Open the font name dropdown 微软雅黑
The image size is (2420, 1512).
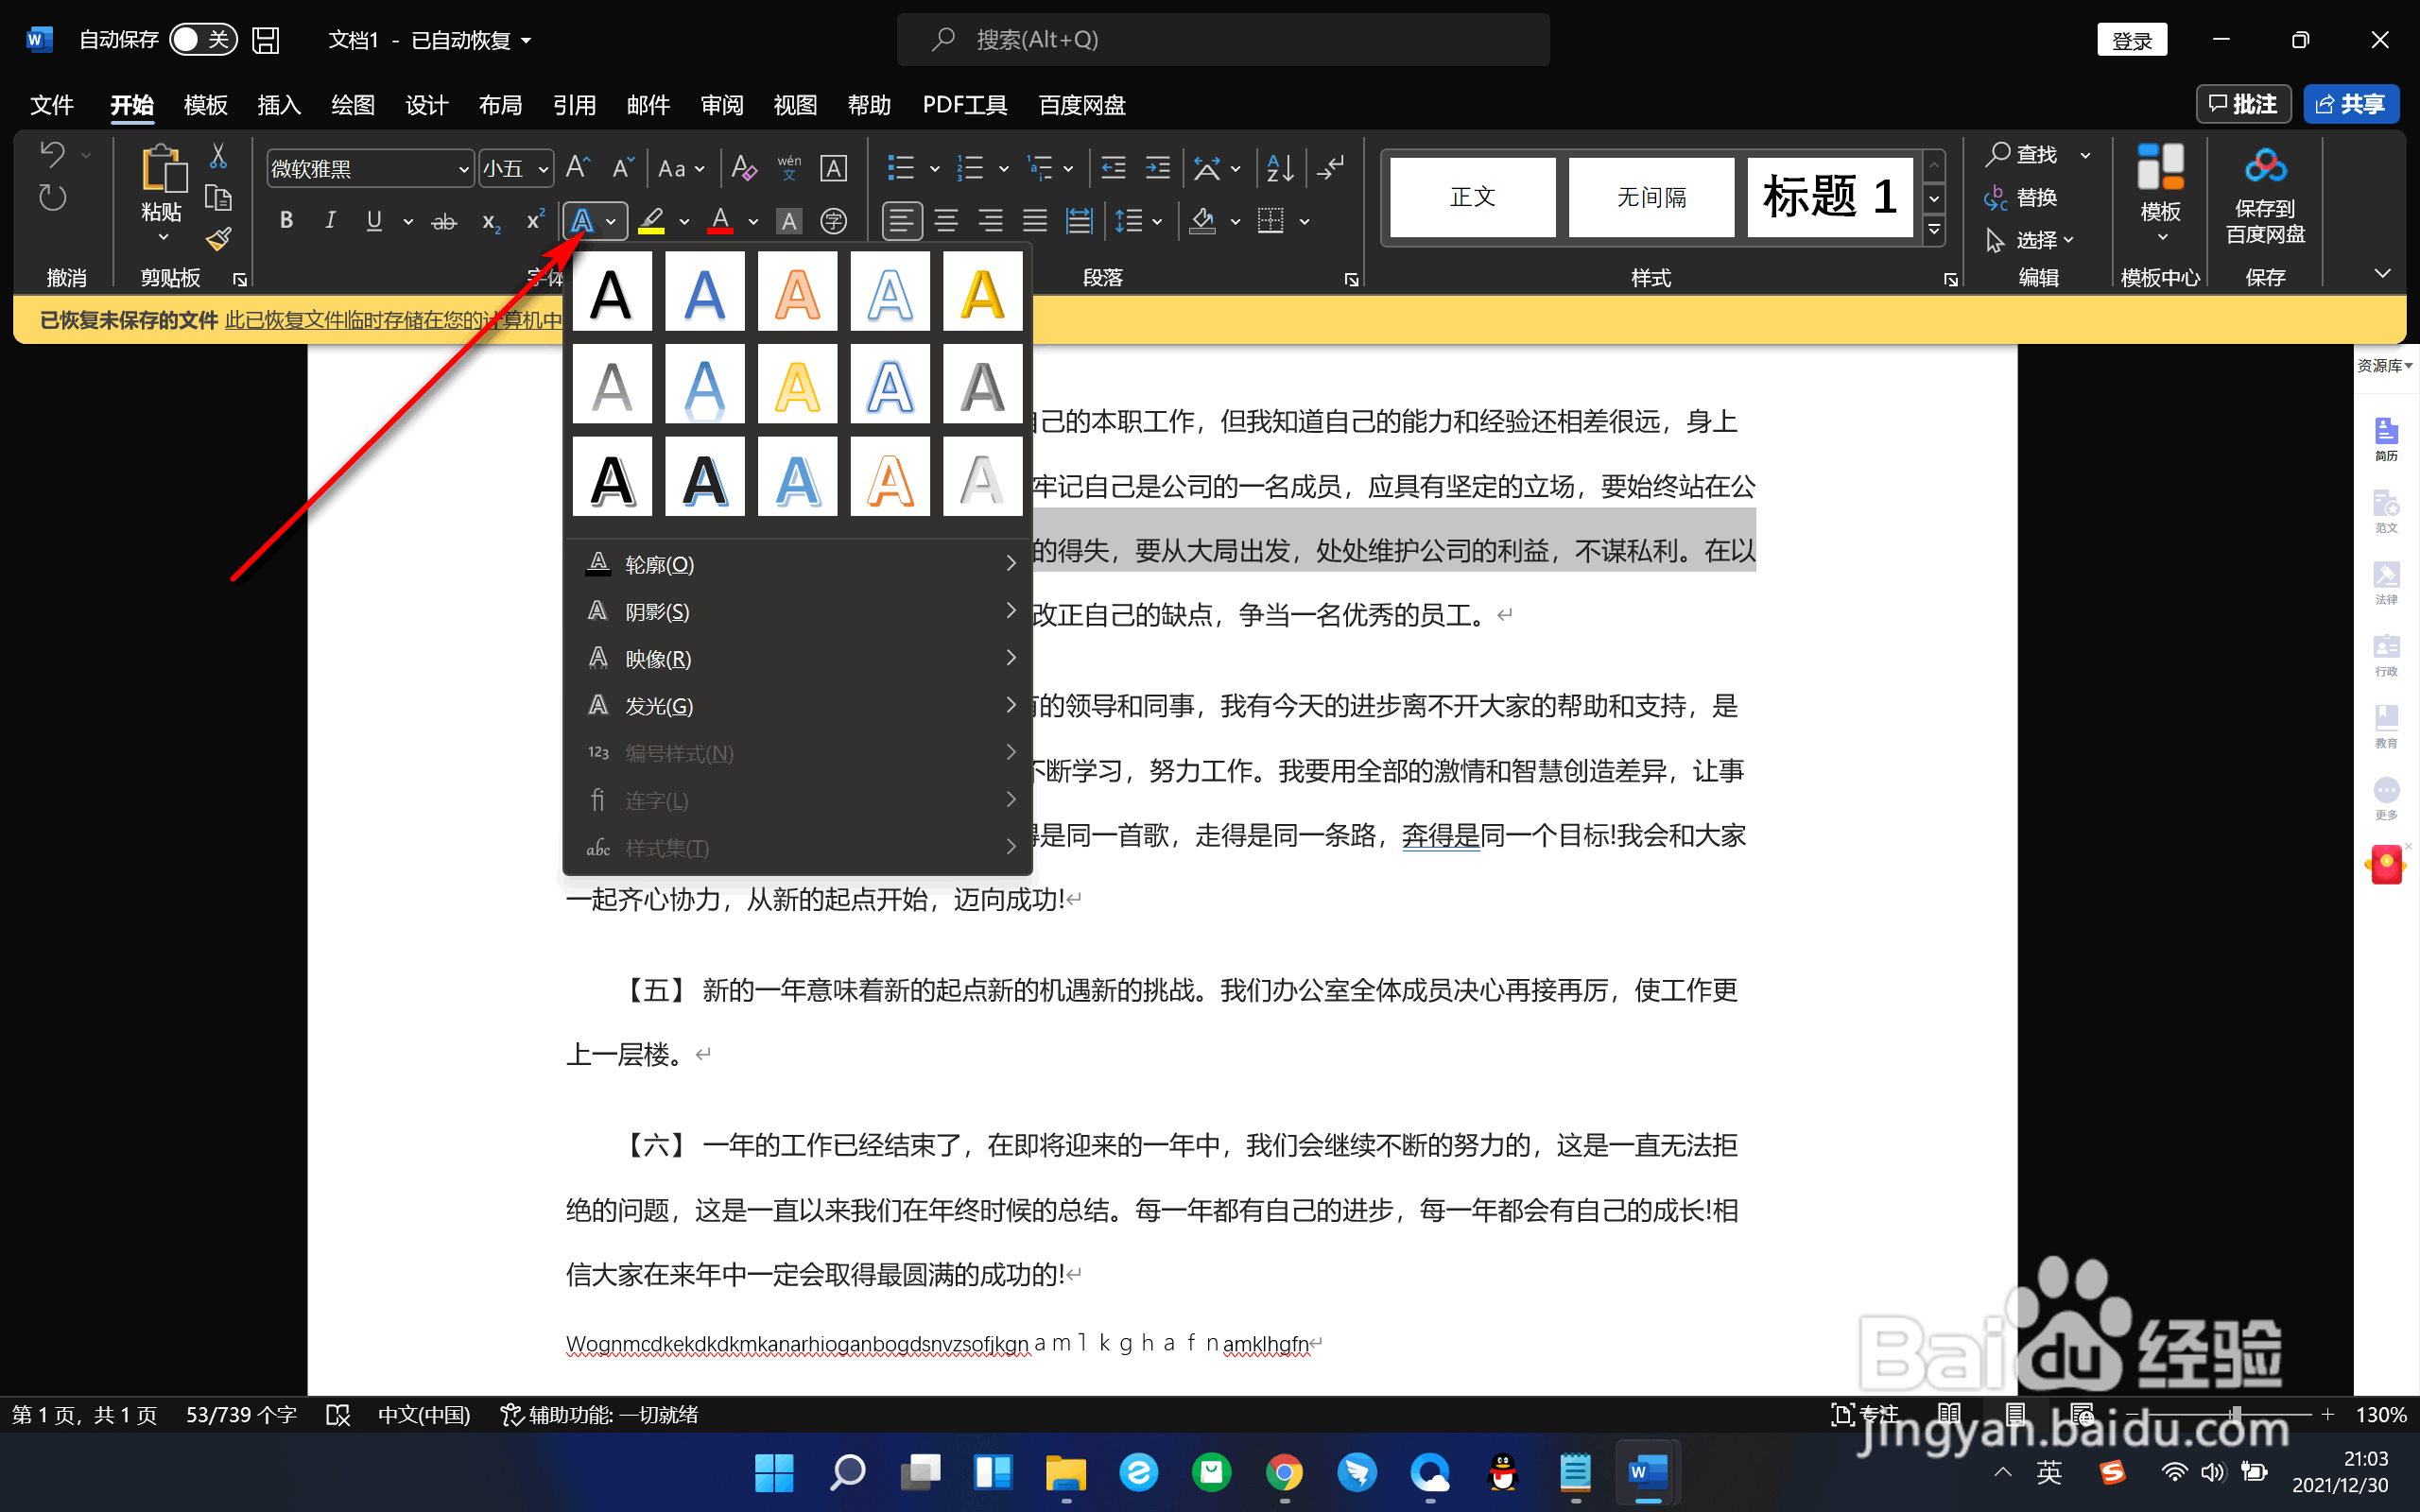[463, 169]
